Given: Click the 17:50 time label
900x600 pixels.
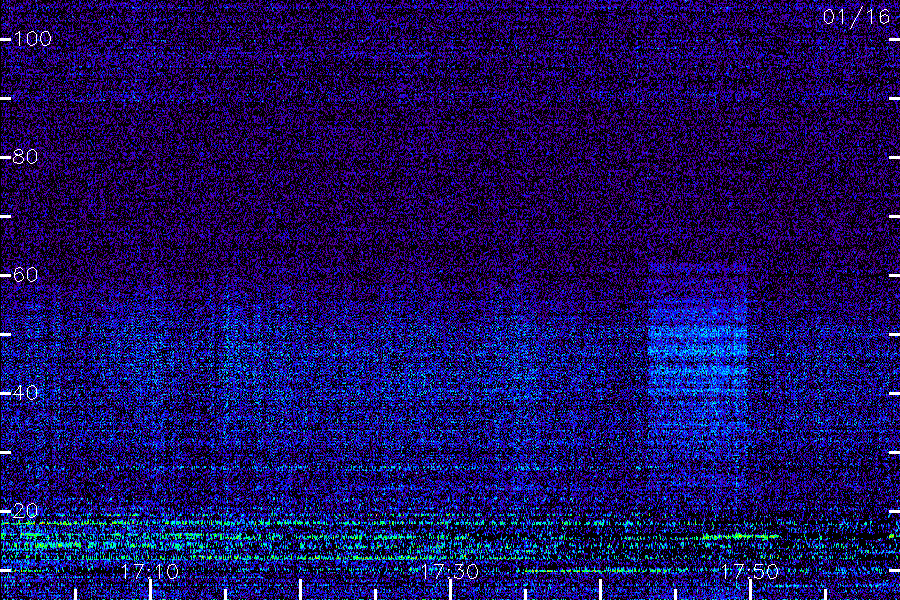Looking at the screenshot, I should pos(750,572).
